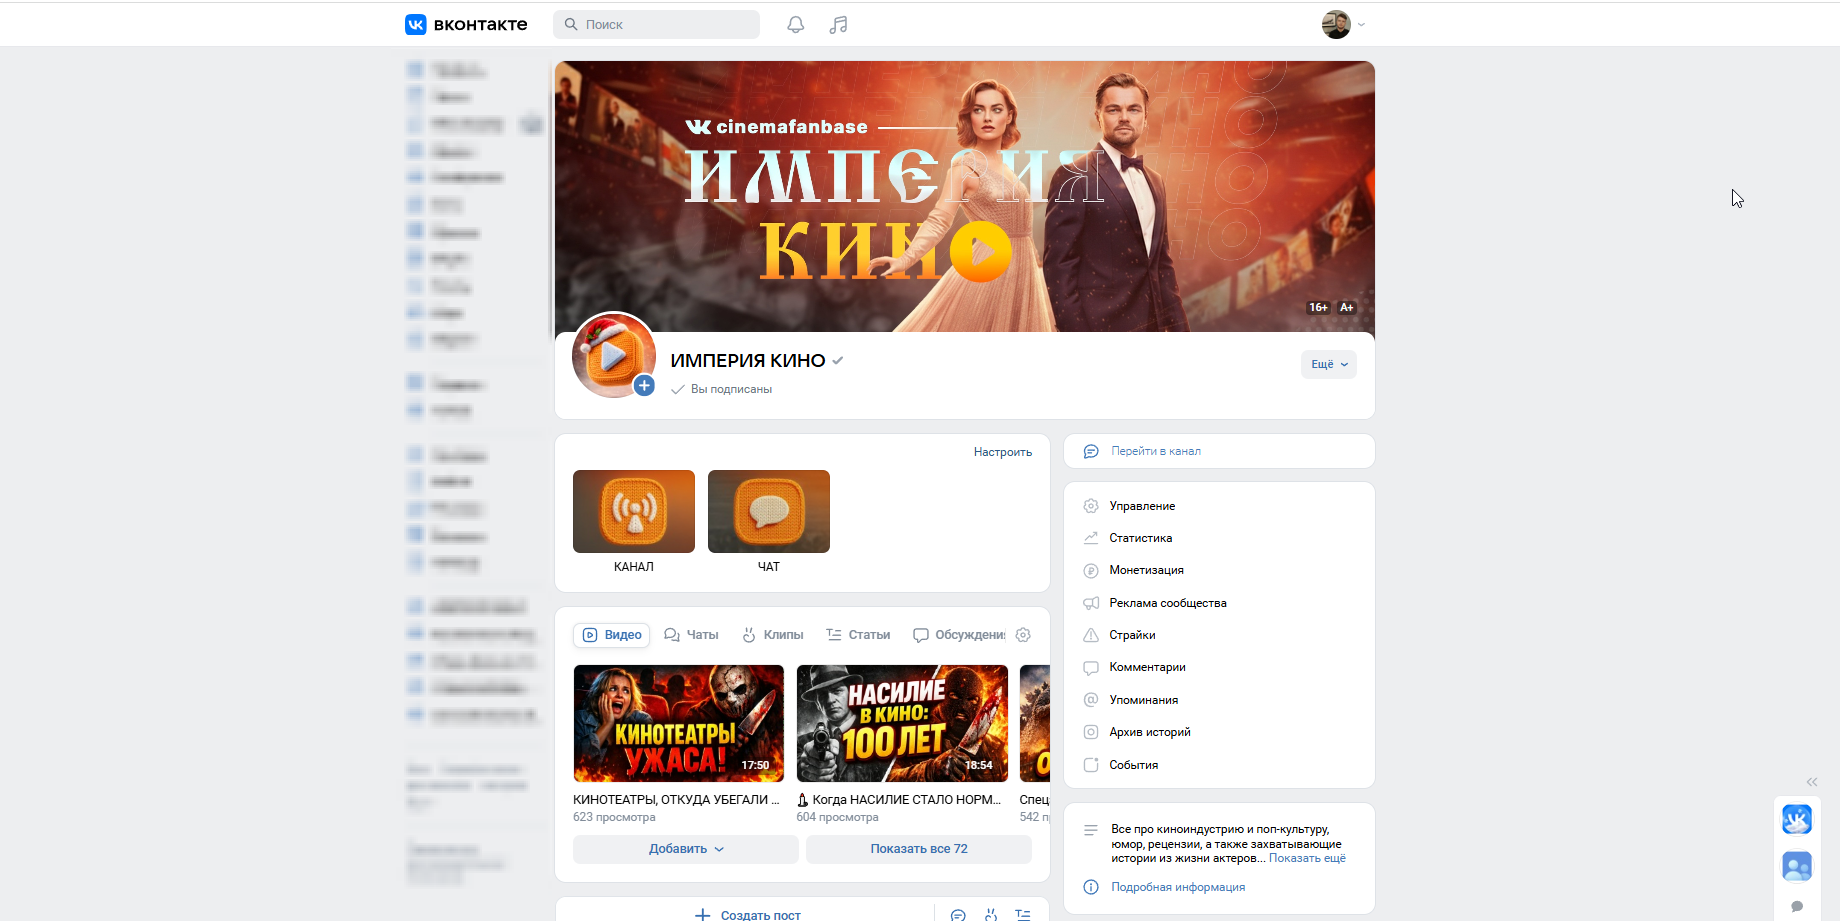Expand the Ещё dropdown
Screen dimensions: 1840x921
click(x=1329, y=364)
